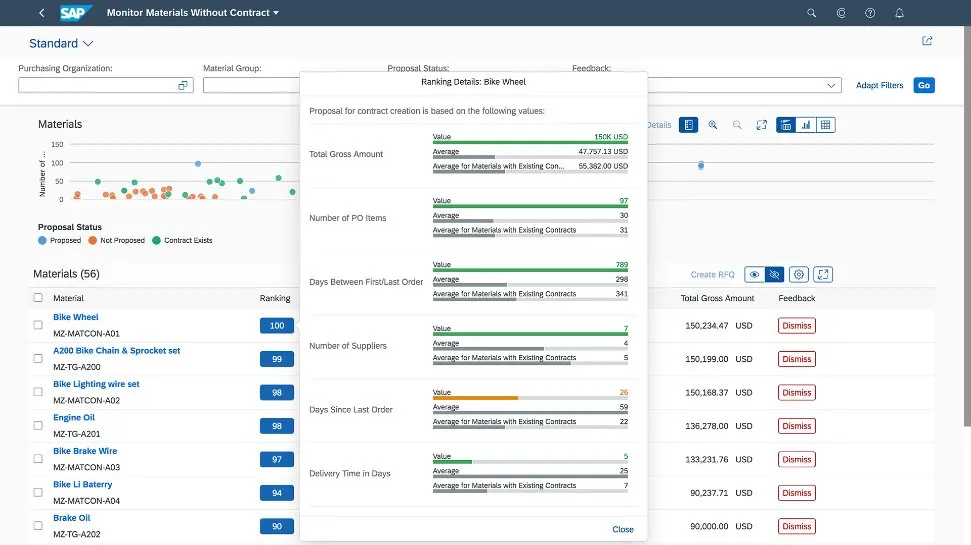
Task: Click the share icon below the header
Action: pos(927,41)
